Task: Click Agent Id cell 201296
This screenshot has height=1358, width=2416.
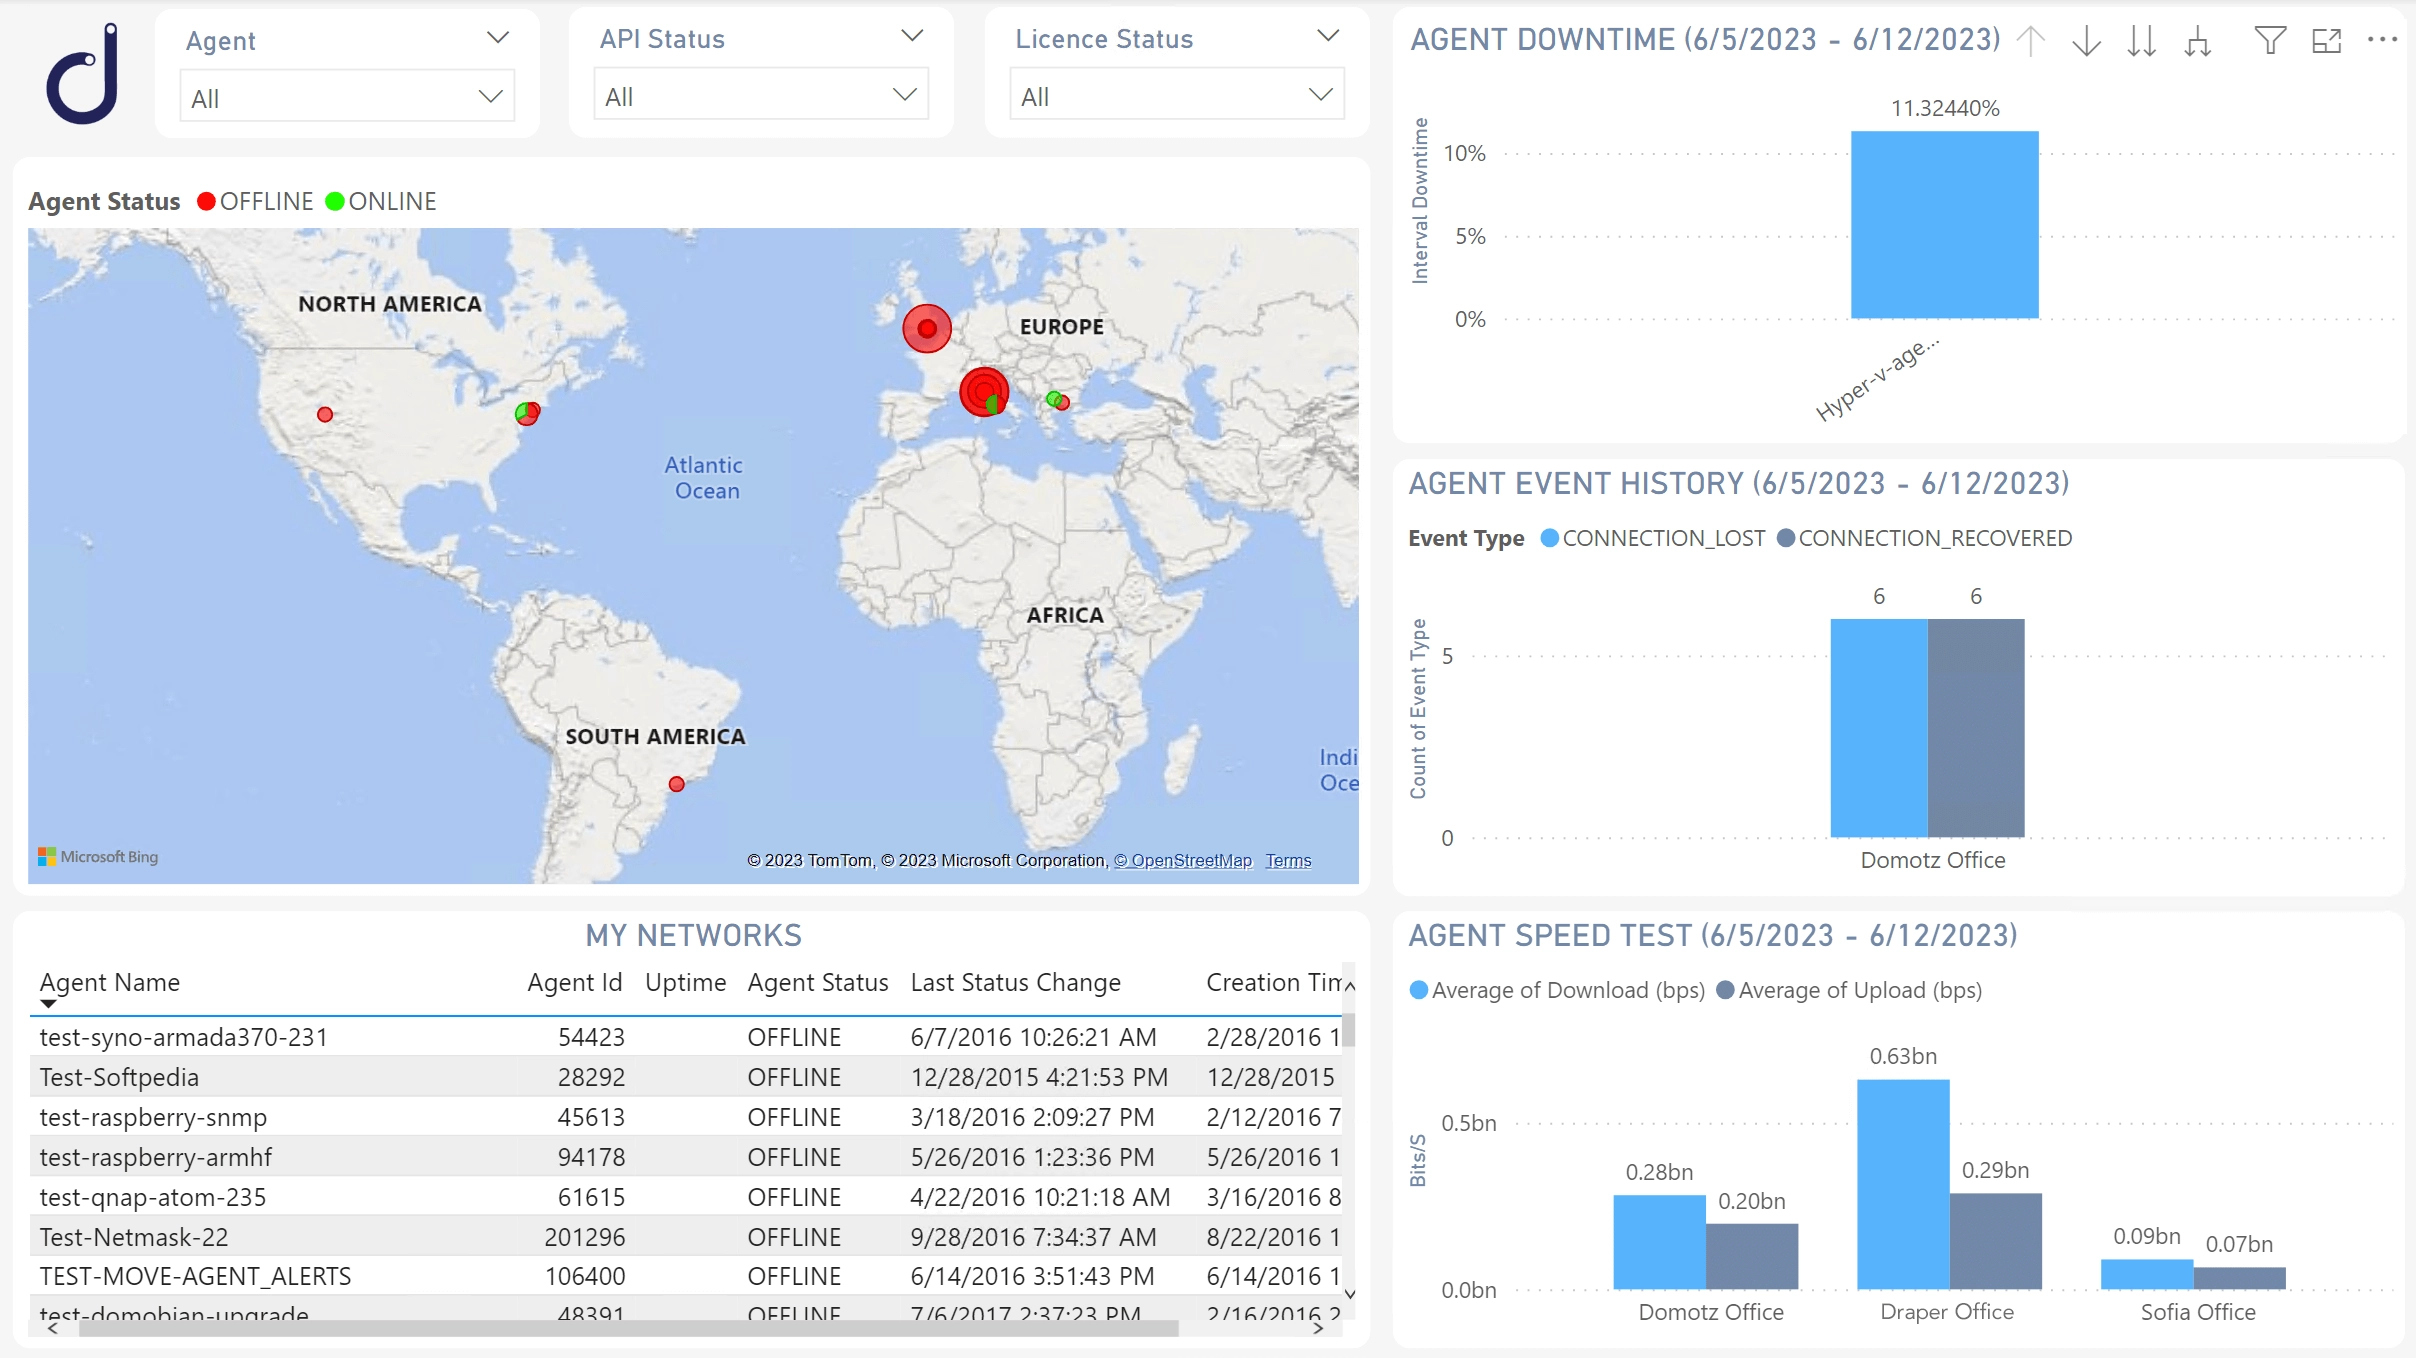Action: 585,1237
